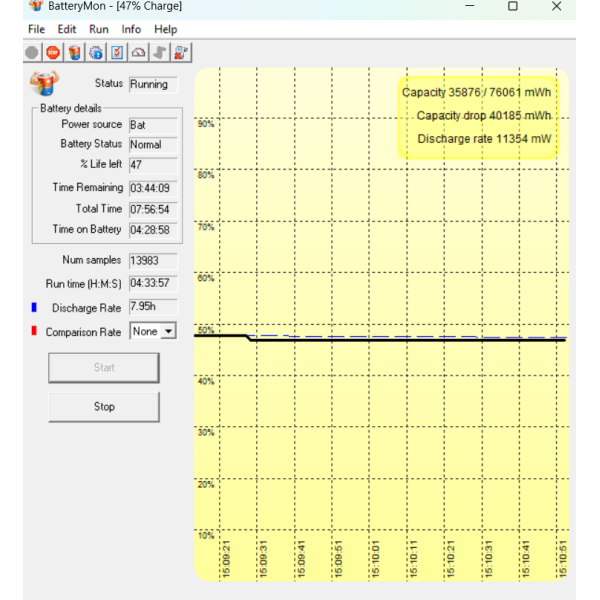Click the greyed-out octagon start toolbar icon
Screen dimensions: 600x600
[x=32, y=52]
